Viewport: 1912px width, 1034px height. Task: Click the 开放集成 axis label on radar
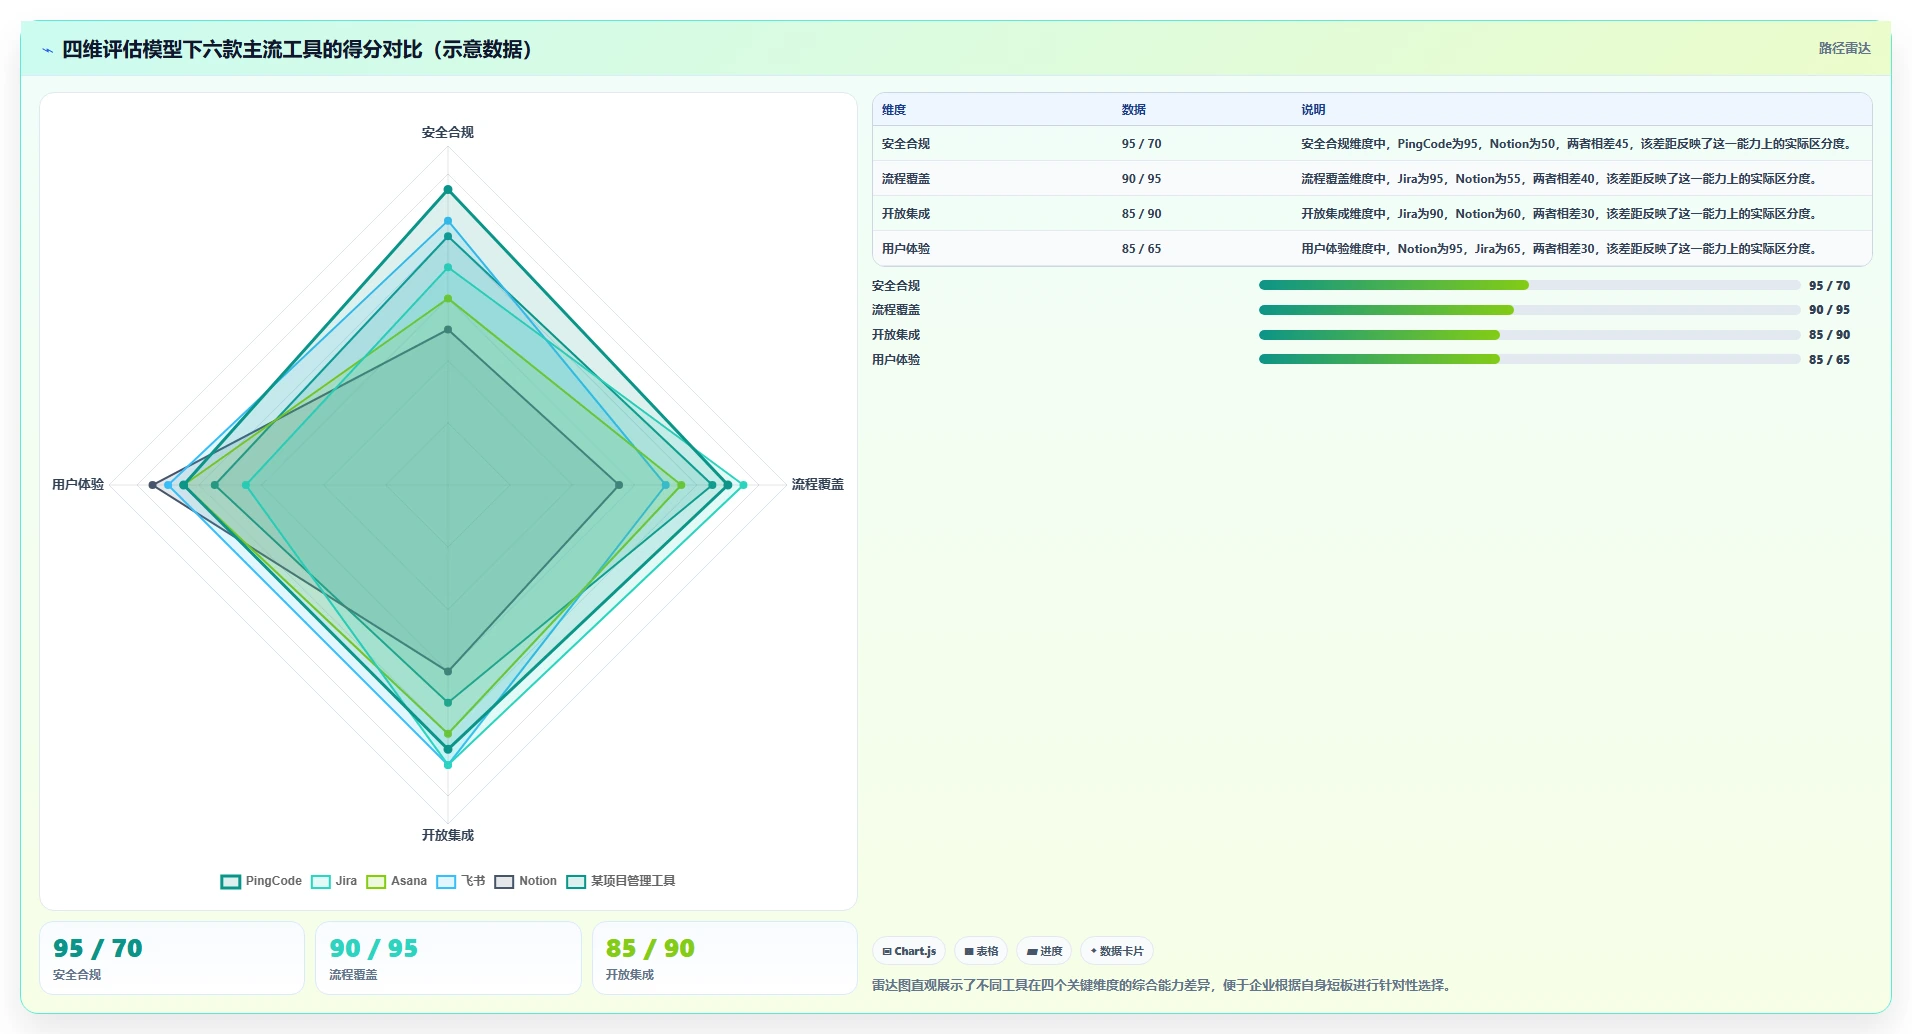click(448, 835)
